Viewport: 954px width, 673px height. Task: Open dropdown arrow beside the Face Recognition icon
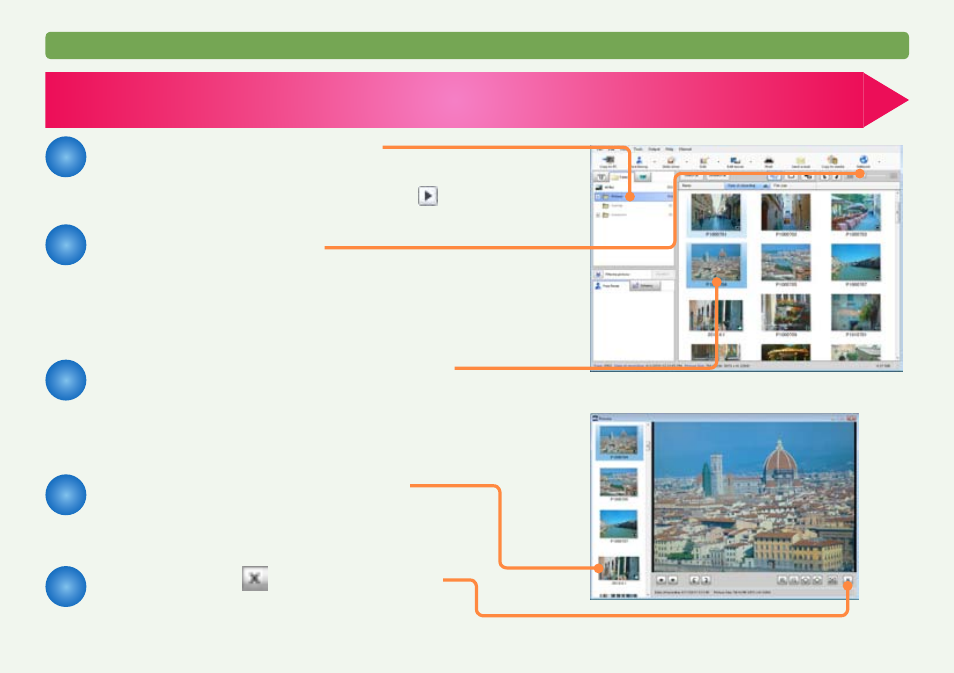coord(655,162)
